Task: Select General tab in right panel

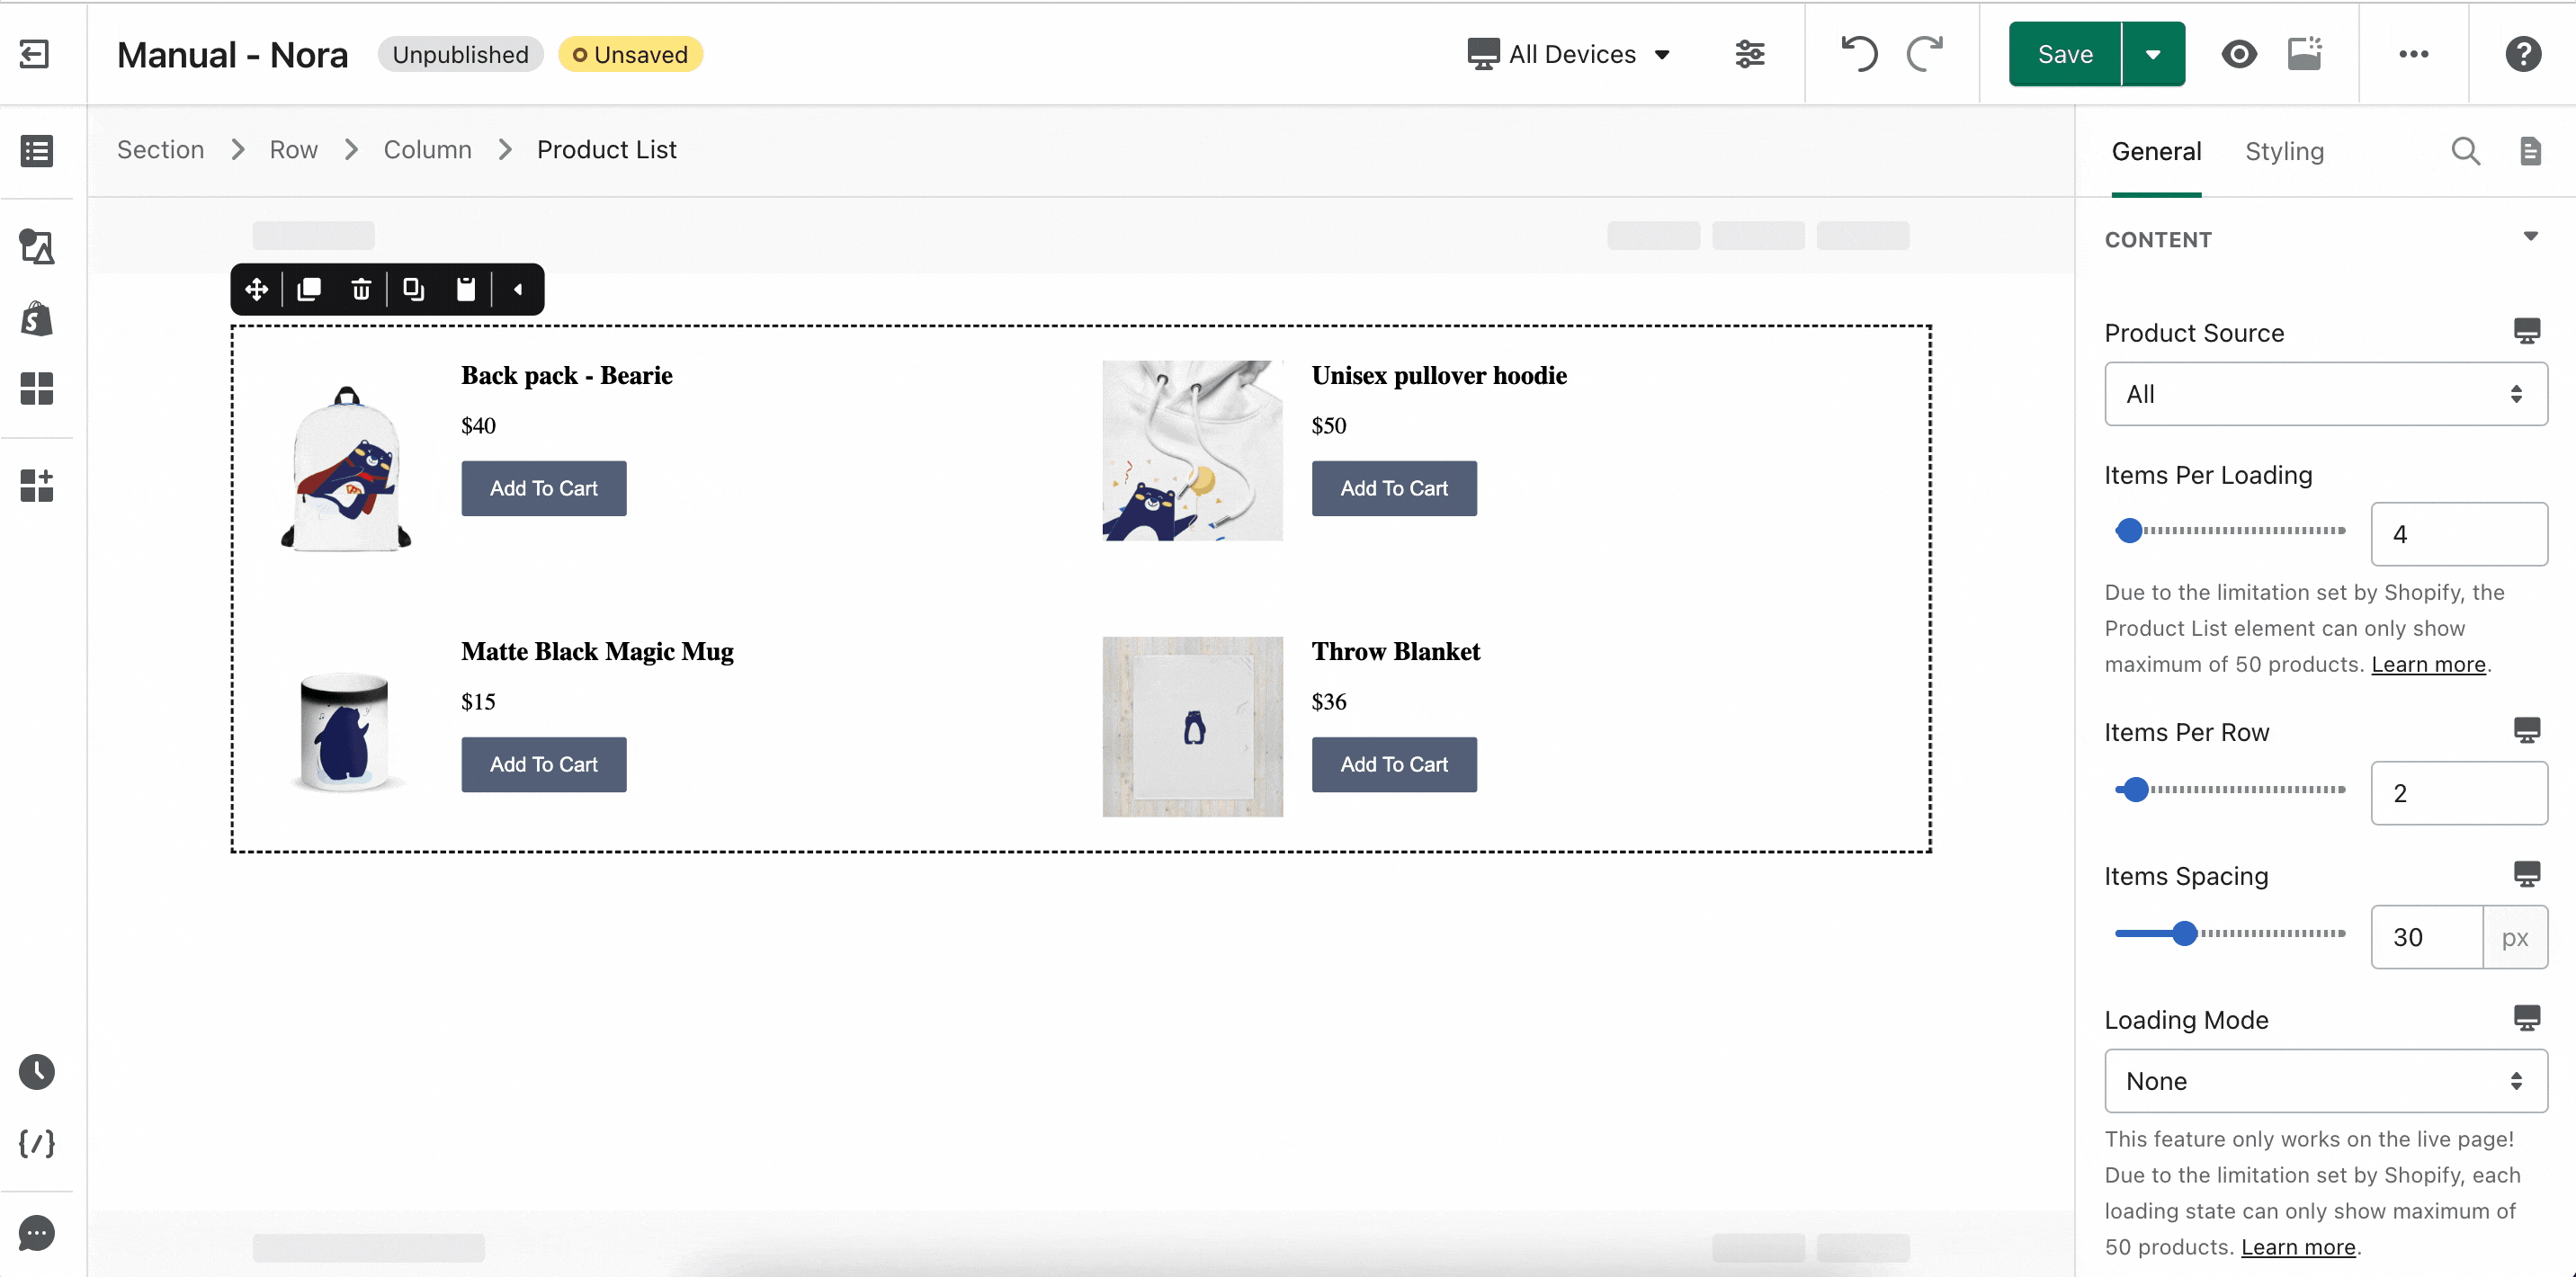Action: point(2155,151)
